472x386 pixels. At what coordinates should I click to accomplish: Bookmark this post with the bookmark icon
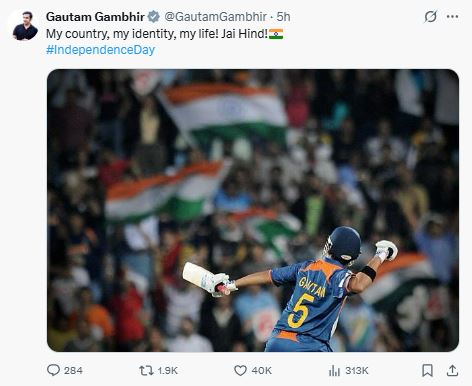427,370
